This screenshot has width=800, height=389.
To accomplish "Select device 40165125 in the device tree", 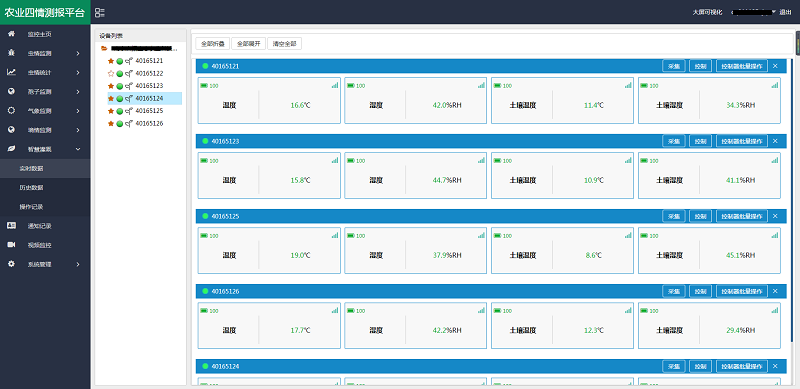I will [149, 111].
